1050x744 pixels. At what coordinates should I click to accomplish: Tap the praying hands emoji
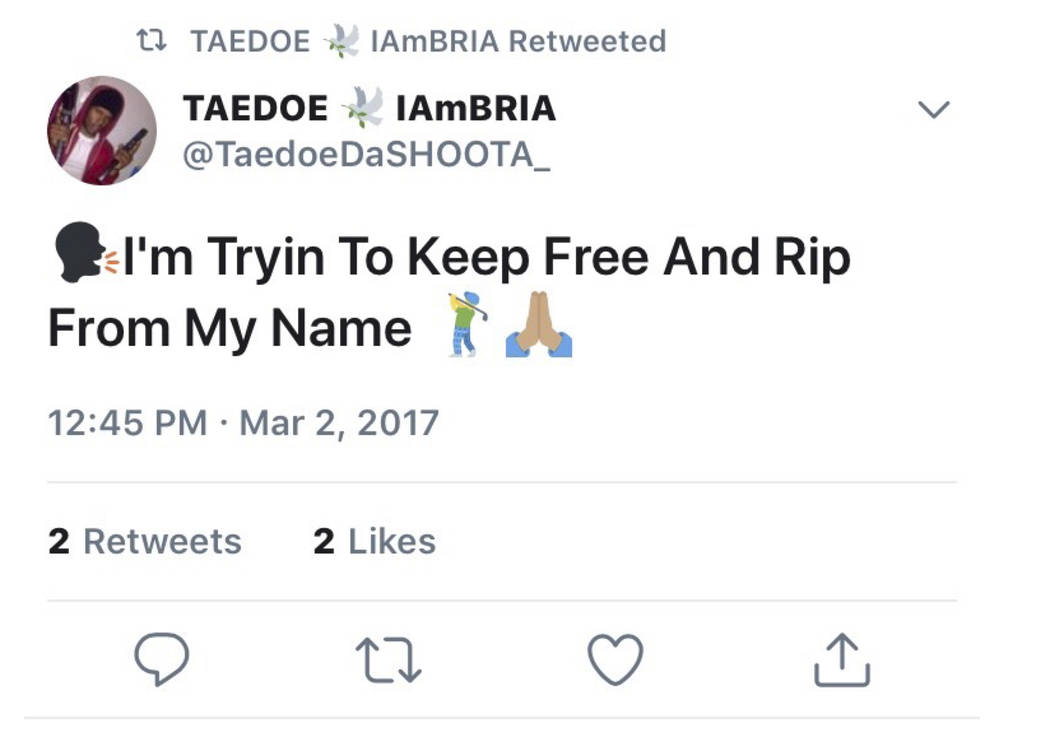(x=538, y=324)
